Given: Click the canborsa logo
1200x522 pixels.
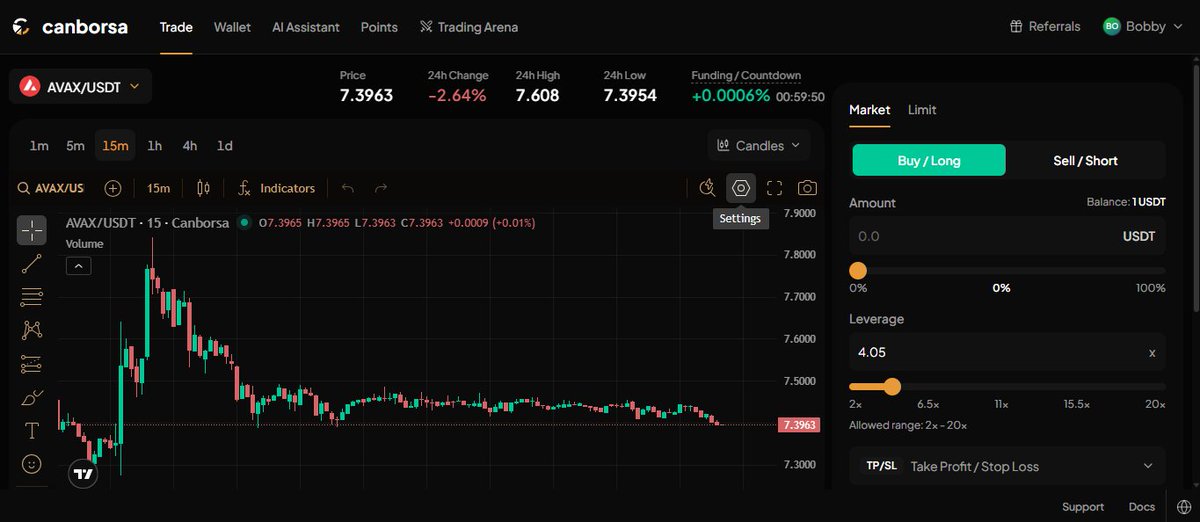Looking at the screenshot, I should [x=70, y=27].
